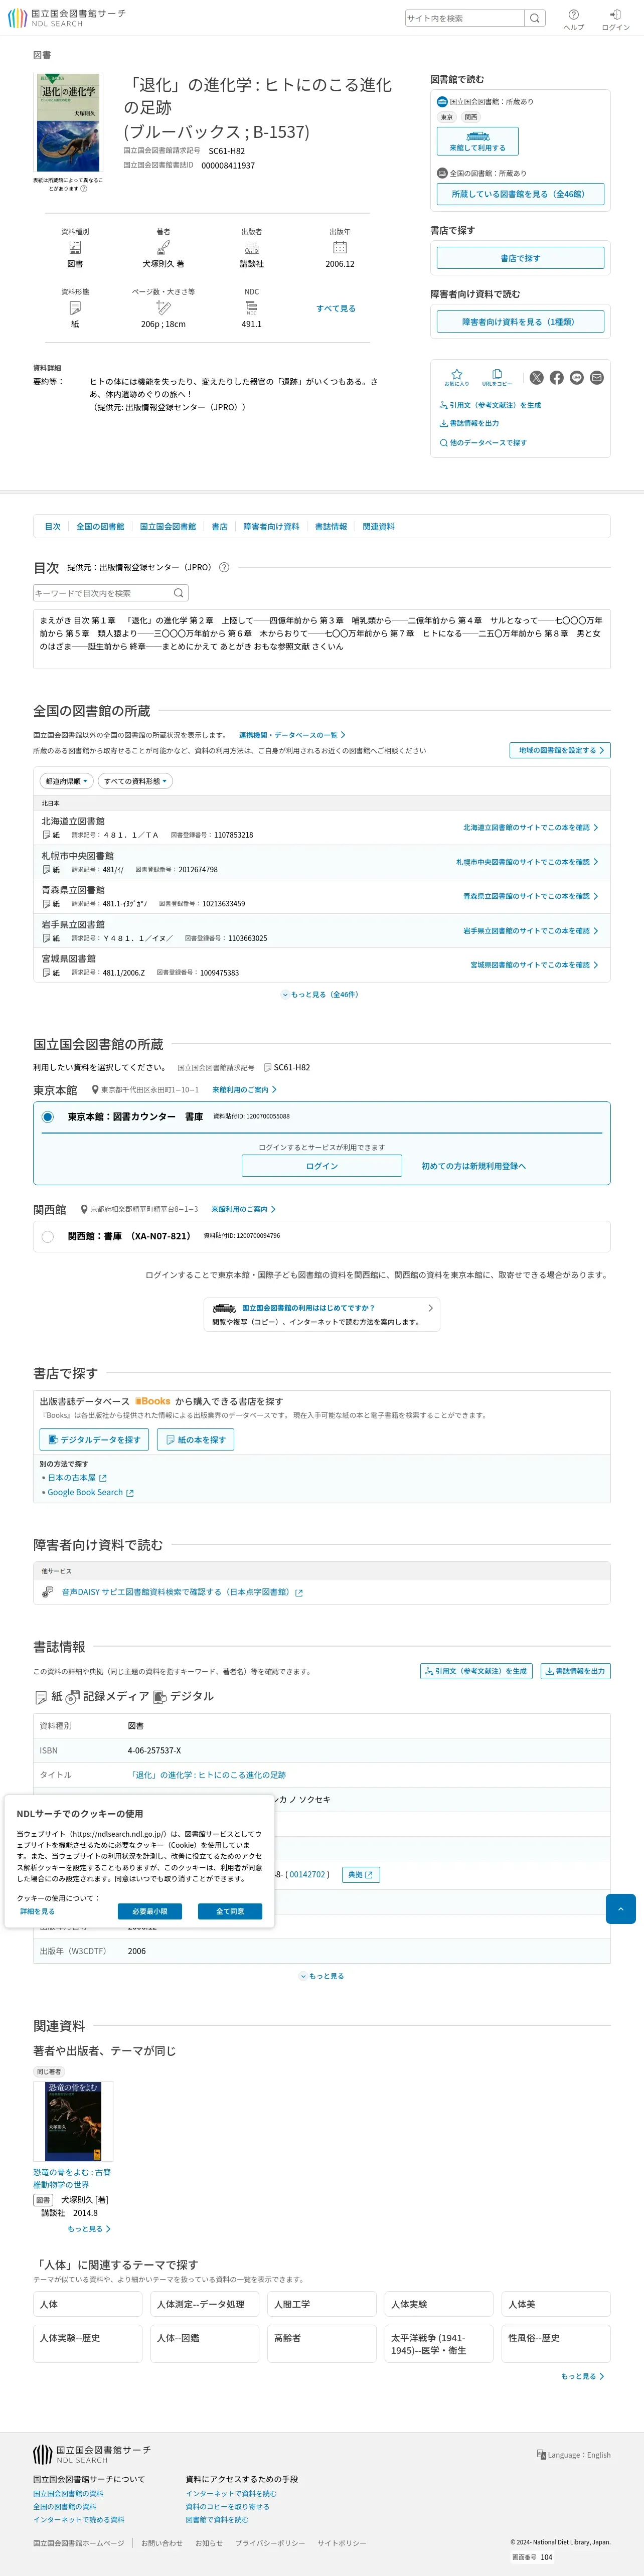Click the cover-image help question mark icon
This screenshot has width=644, height=2576.
[84, 188]
